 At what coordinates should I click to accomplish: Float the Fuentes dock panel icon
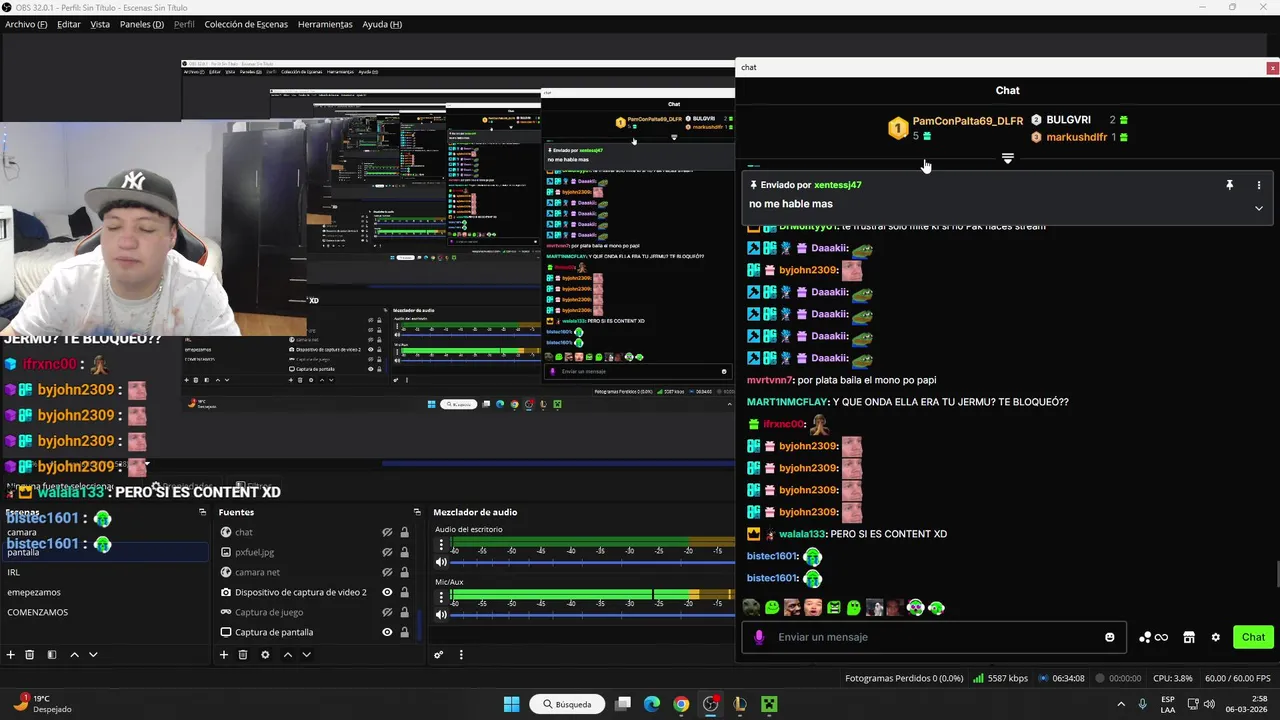(417, 512)
